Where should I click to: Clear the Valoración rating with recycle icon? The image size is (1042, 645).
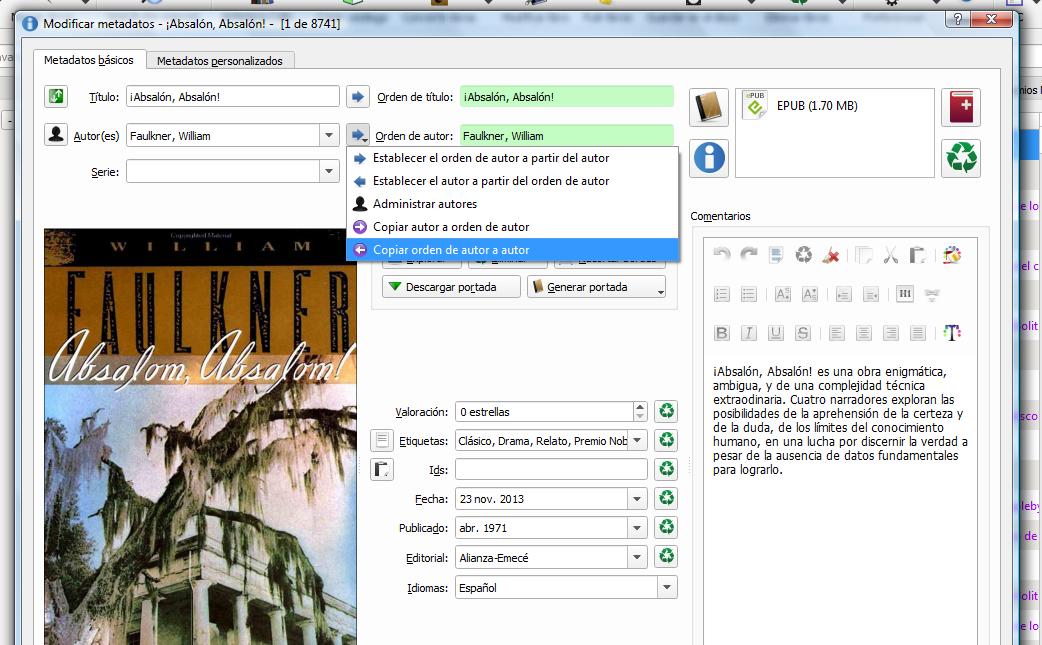(666, 411)
